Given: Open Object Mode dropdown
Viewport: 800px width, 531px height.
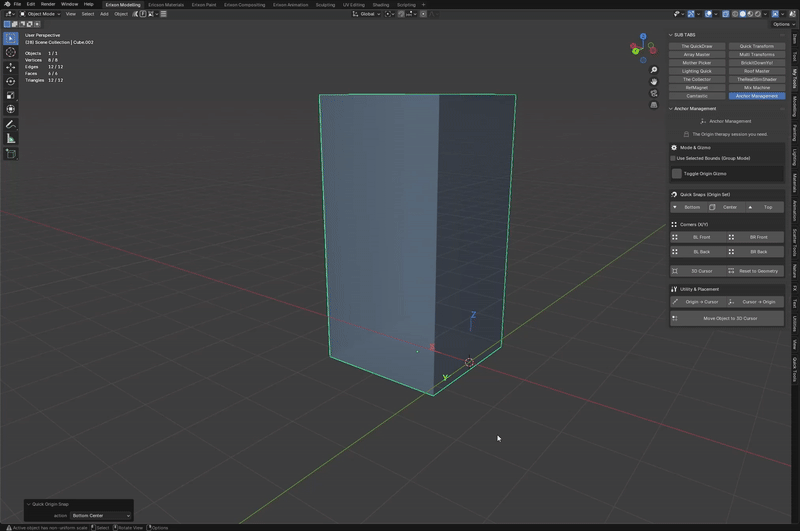Looking at the screenshot, I should tap(40, 14).
